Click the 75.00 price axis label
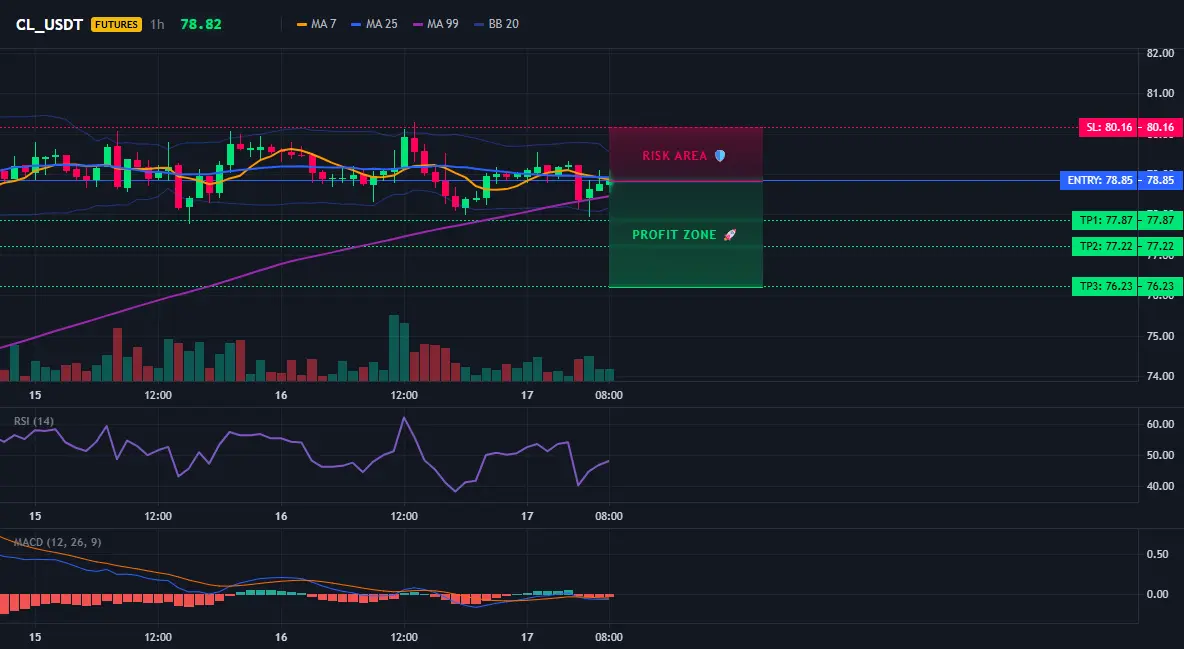Screen dimensions: 1184x649 point(1160,336)
